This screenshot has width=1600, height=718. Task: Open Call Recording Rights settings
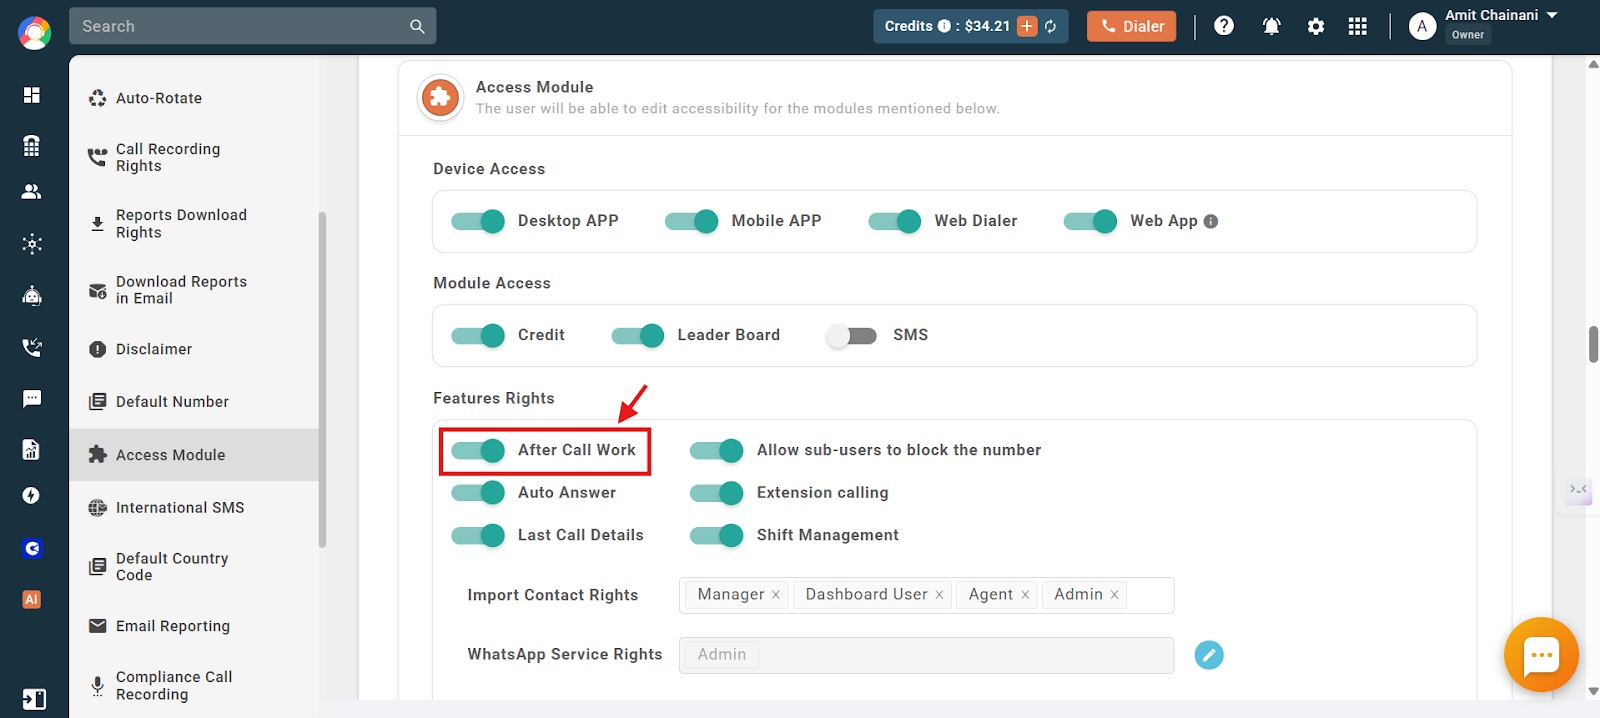click(195, 157)
